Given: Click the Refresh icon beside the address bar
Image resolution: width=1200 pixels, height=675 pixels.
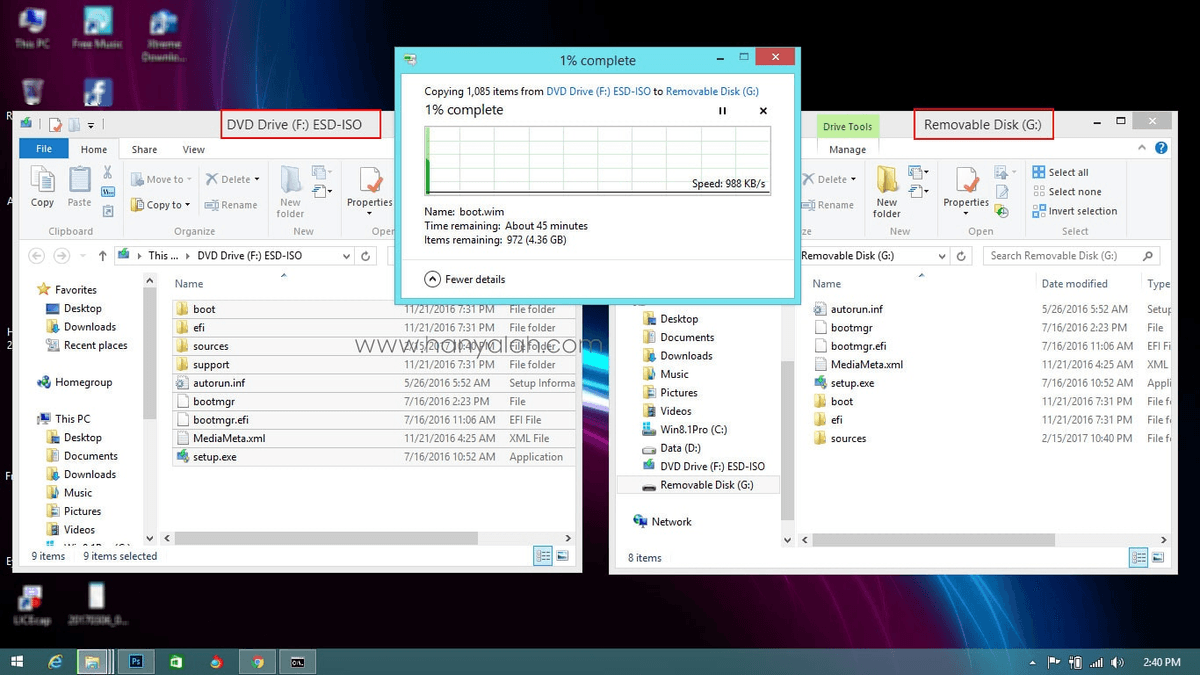Looking at the screenshot, I should click(365, 255).
